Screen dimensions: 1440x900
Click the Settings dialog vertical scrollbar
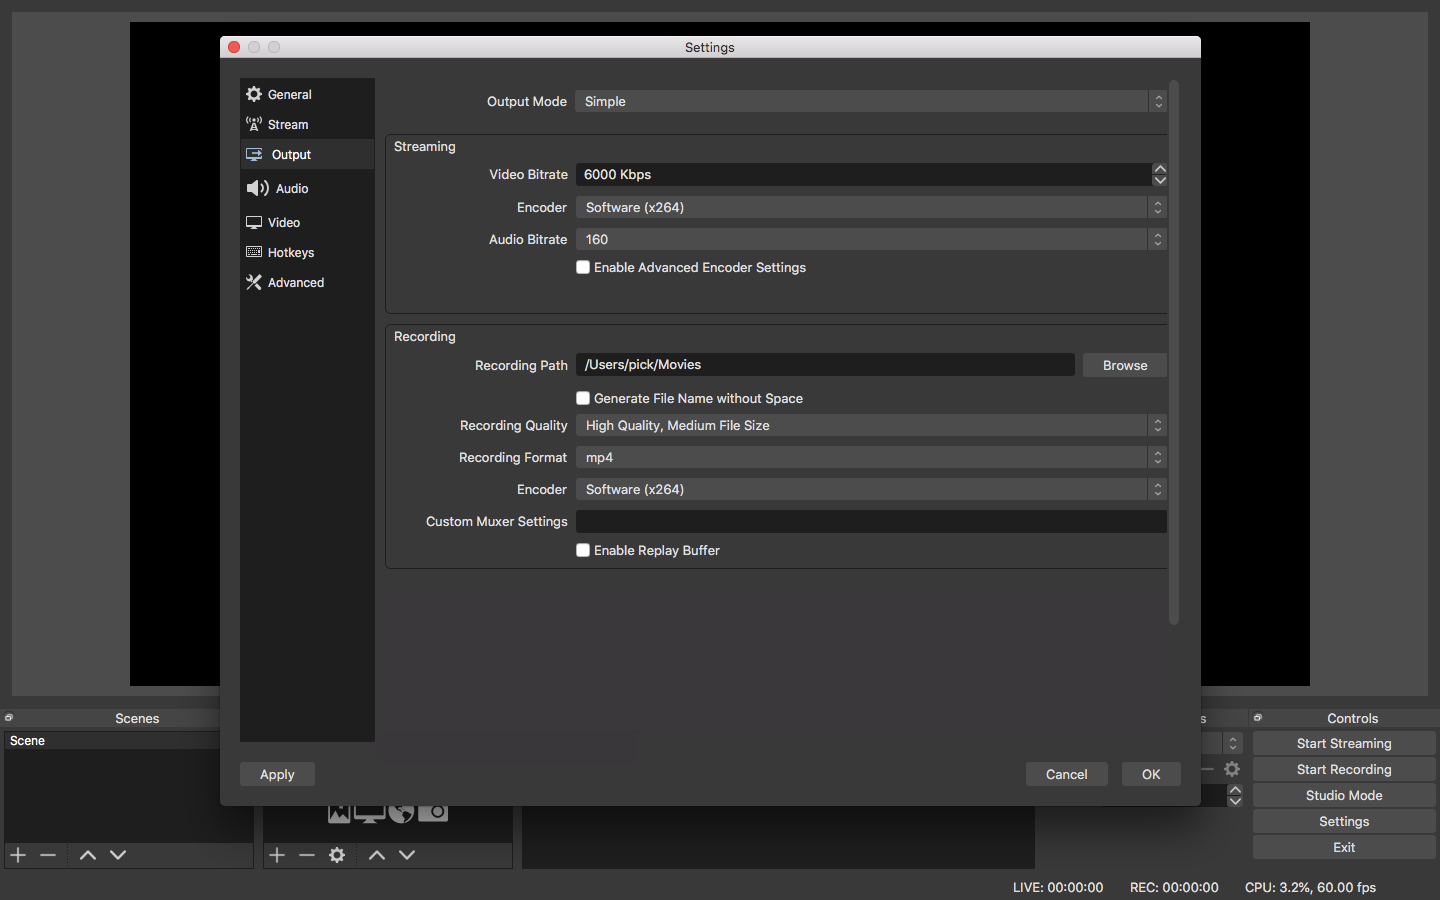(x=1174, y=352)
